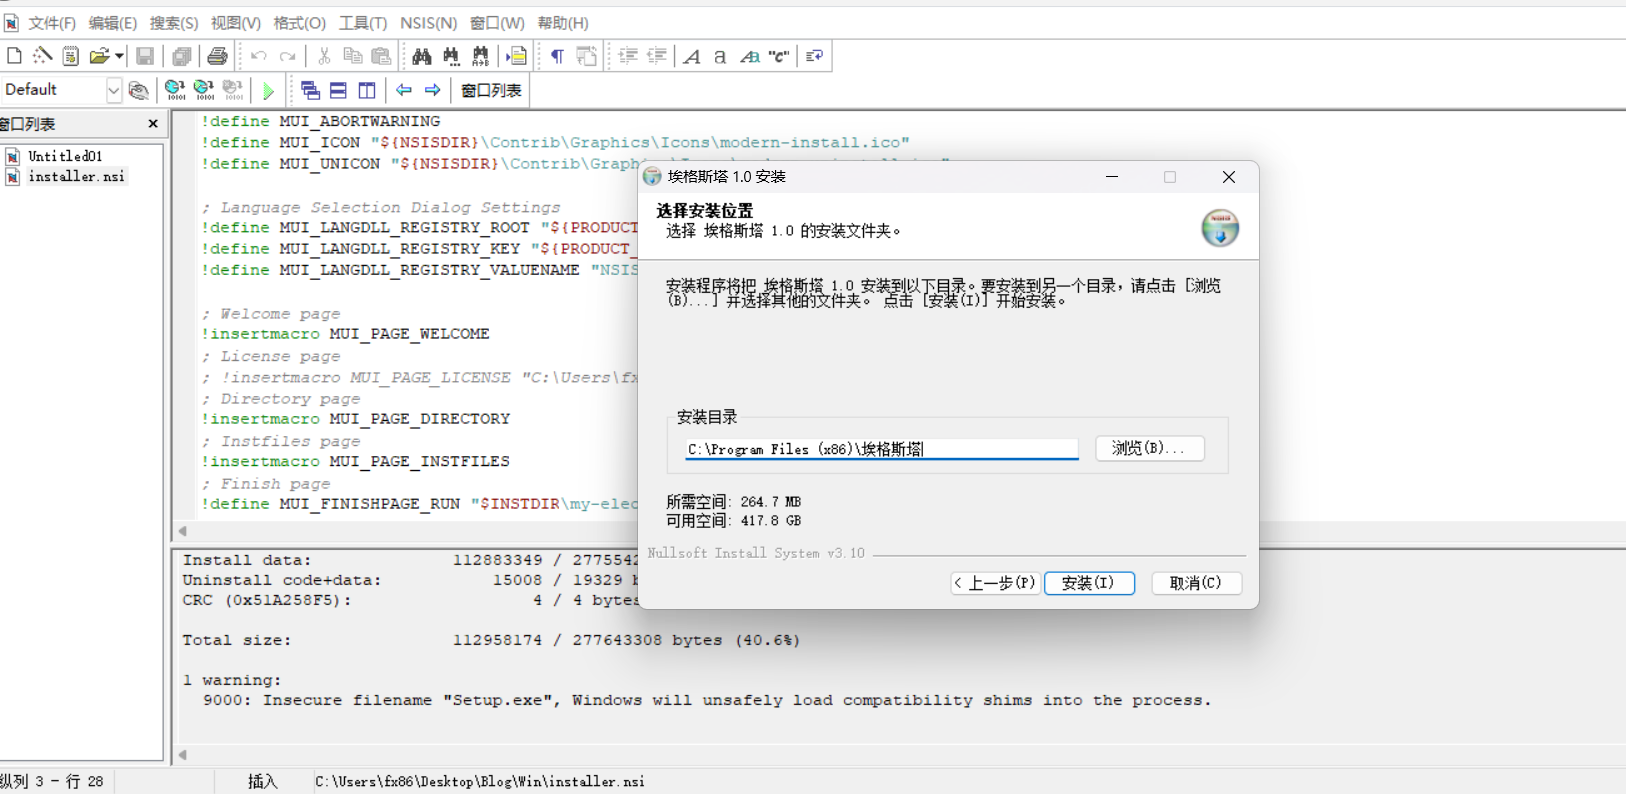The image size is (1626, 794).
Task: Click the find next binoculars icon
Action: pyautogui.click(x=451, y=56)
